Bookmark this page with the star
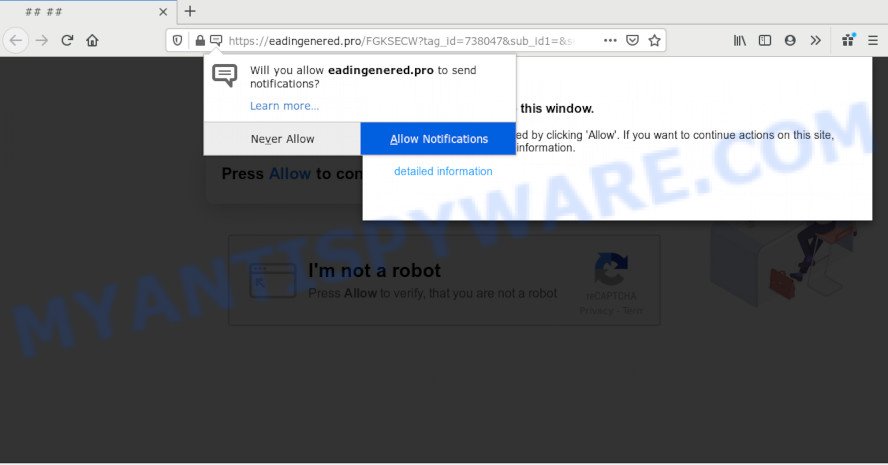The width and height of the screenshot is (888, 465). click(655, 41)
